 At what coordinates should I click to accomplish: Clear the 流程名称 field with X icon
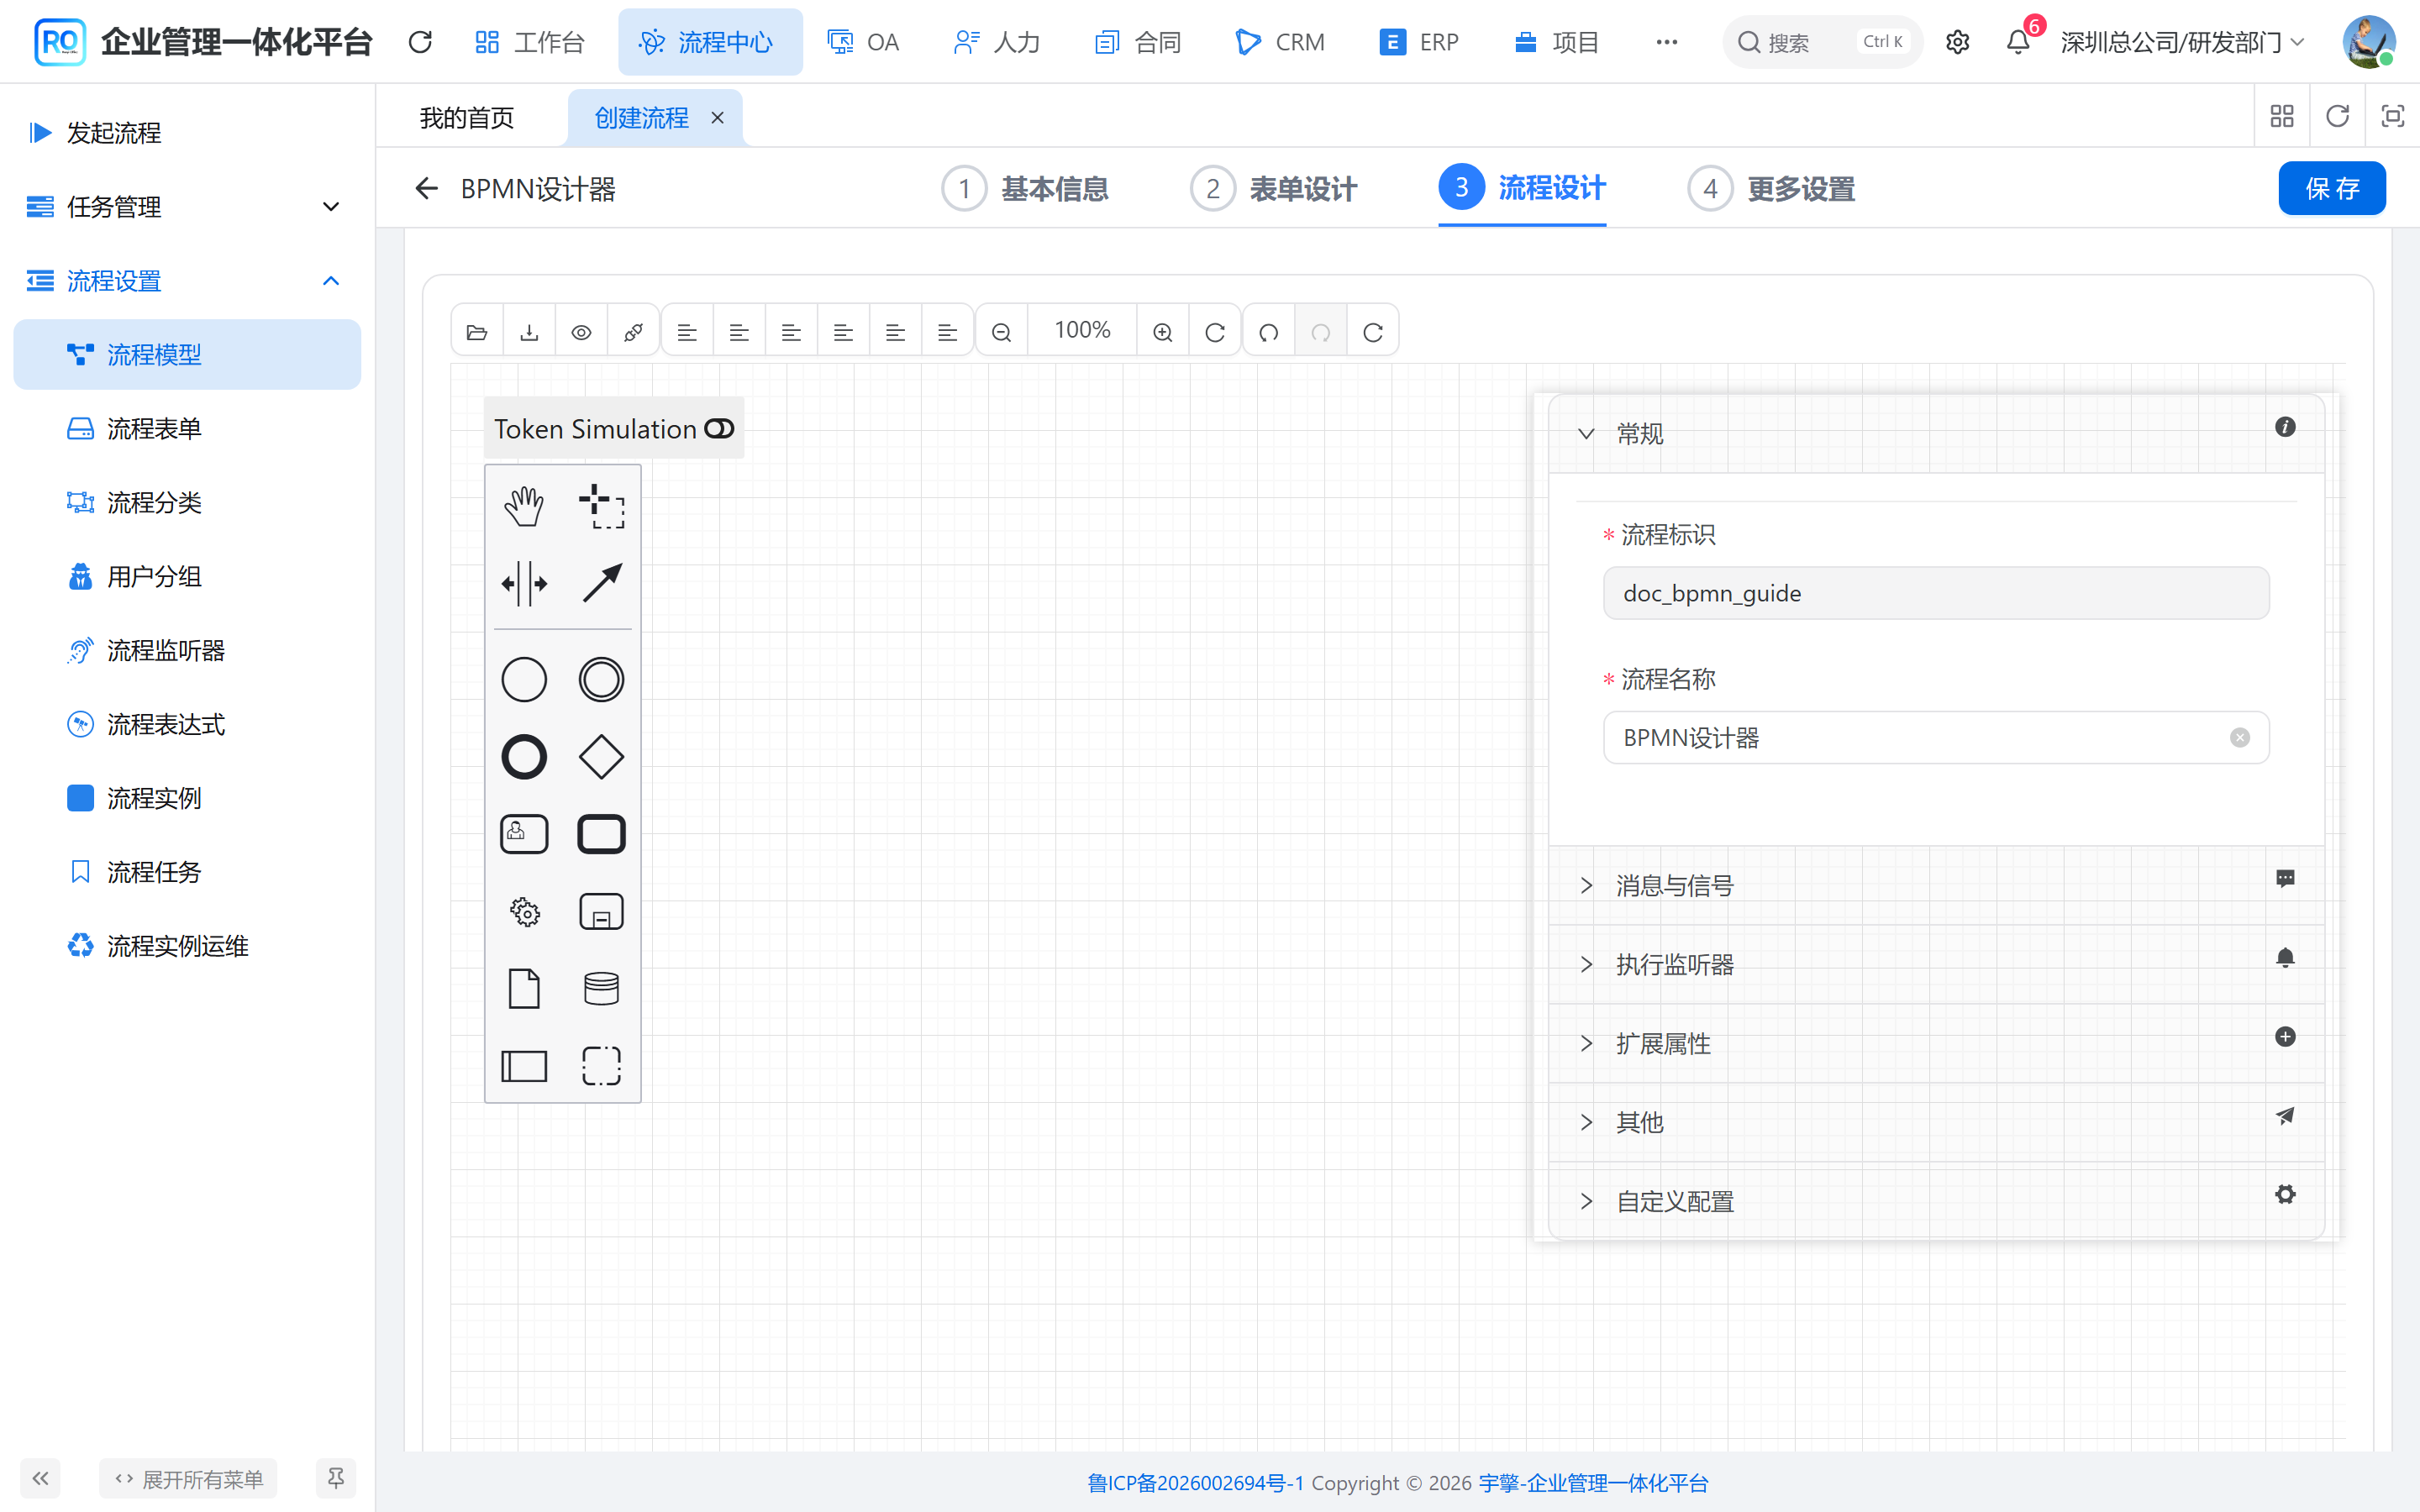[x=2239, y=738]
